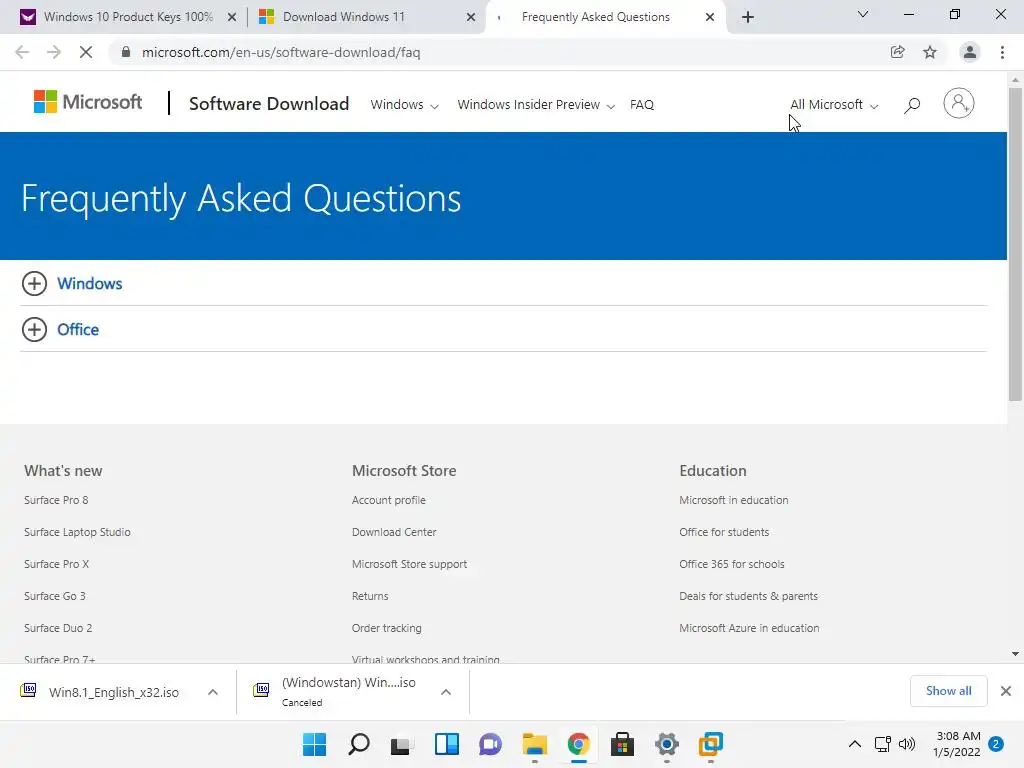This screenshot has height=768, width=1024.
Task: Click the browser forward arrow
Action: 54,52
